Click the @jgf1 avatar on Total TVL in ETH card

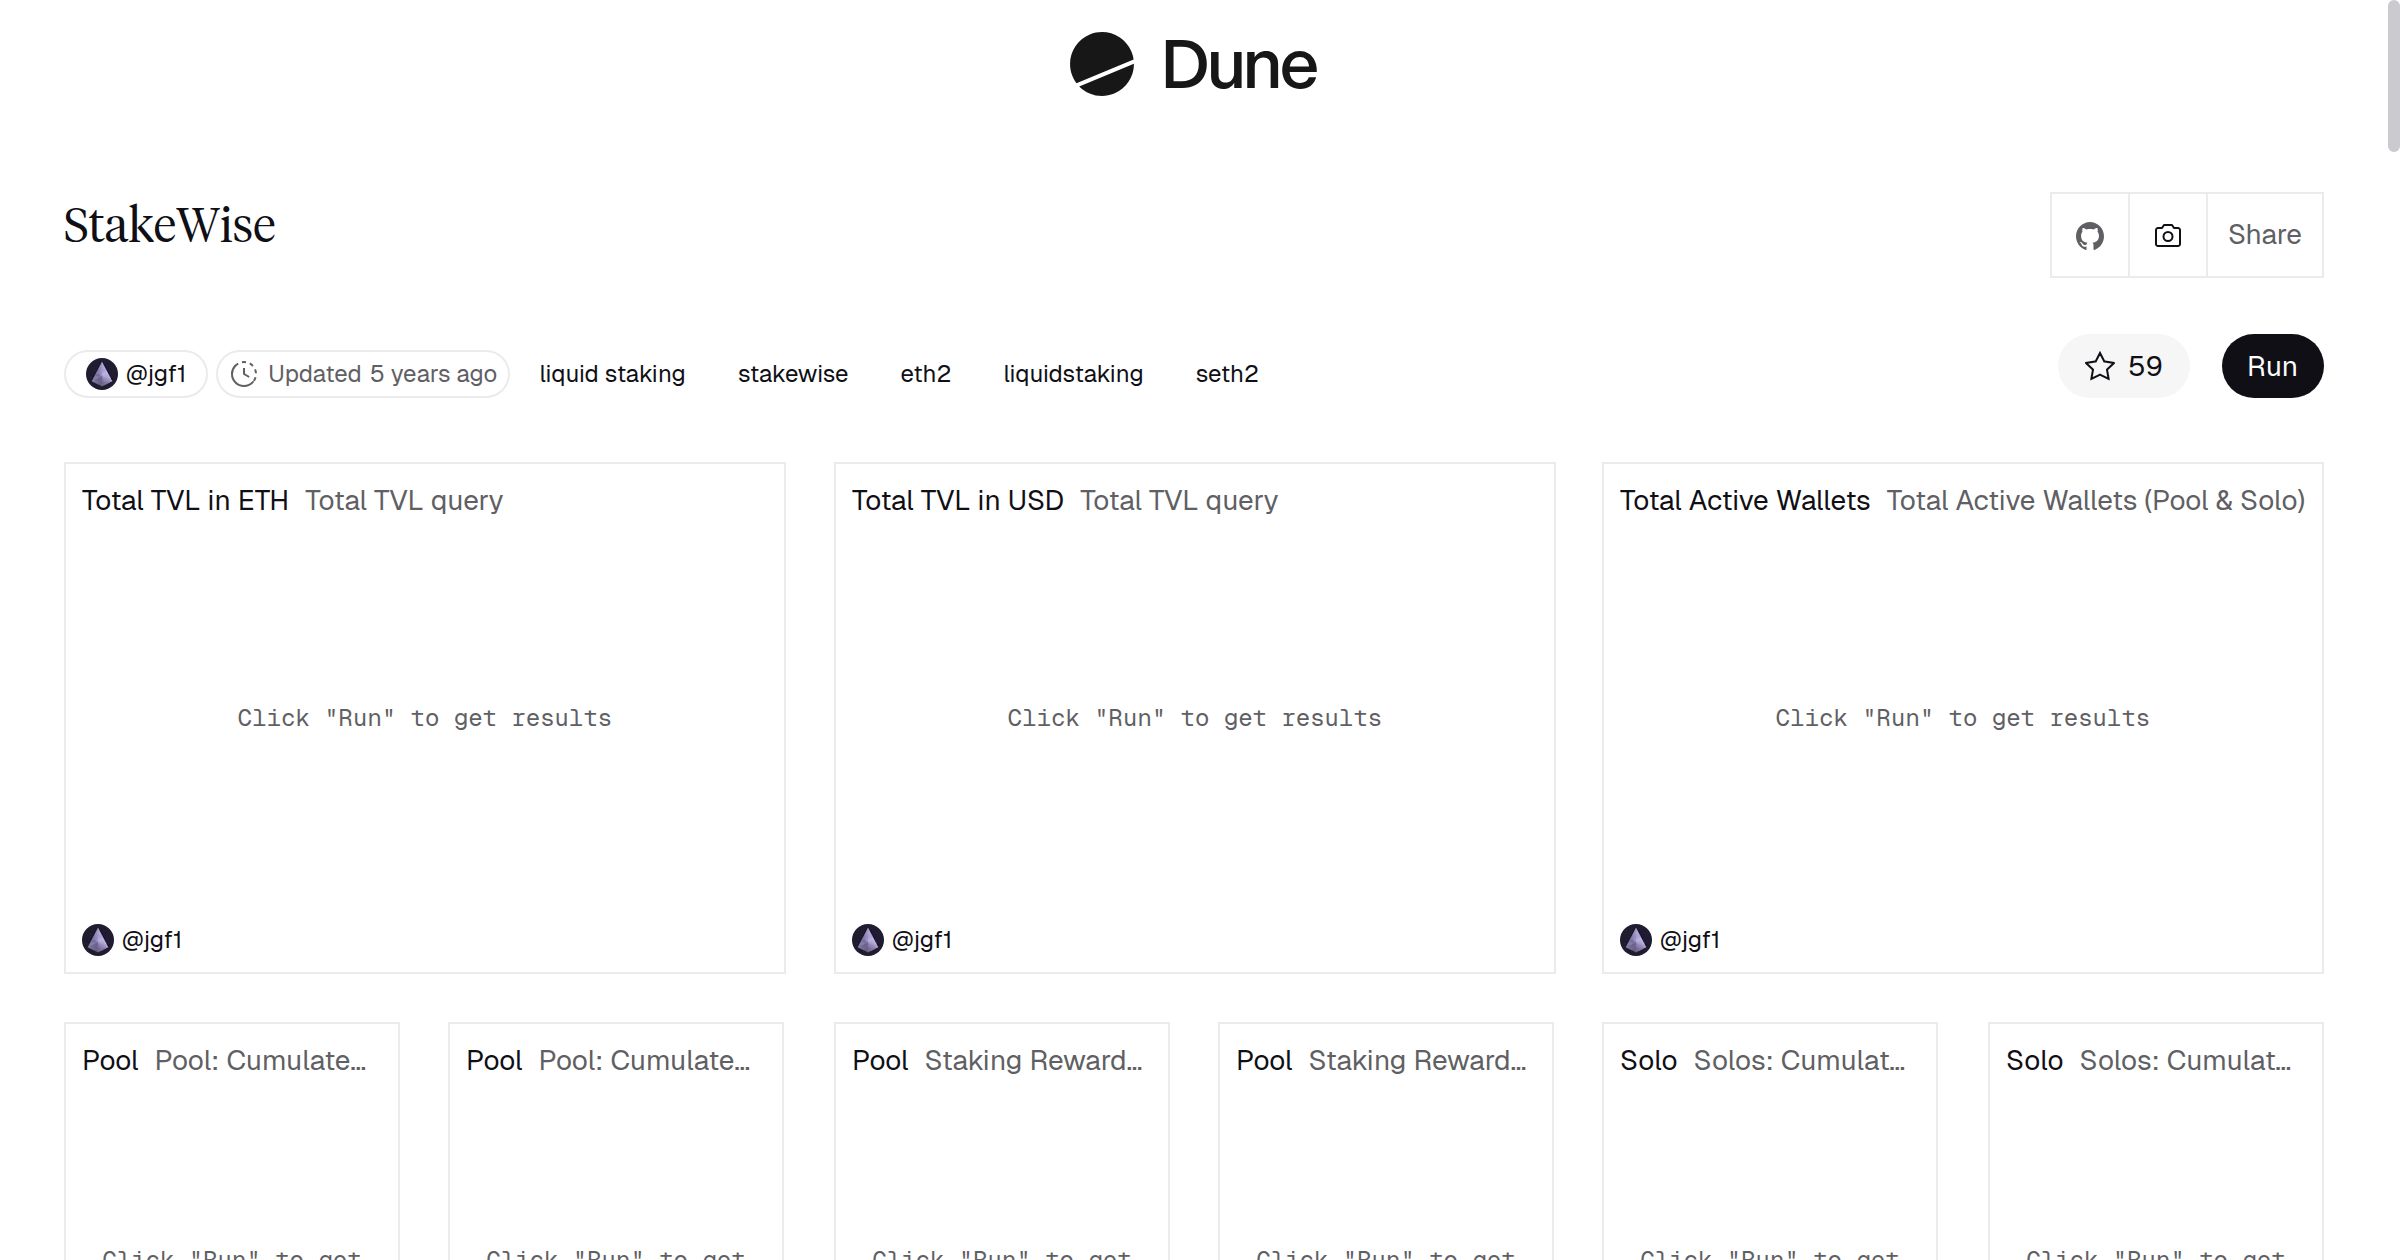99,939
